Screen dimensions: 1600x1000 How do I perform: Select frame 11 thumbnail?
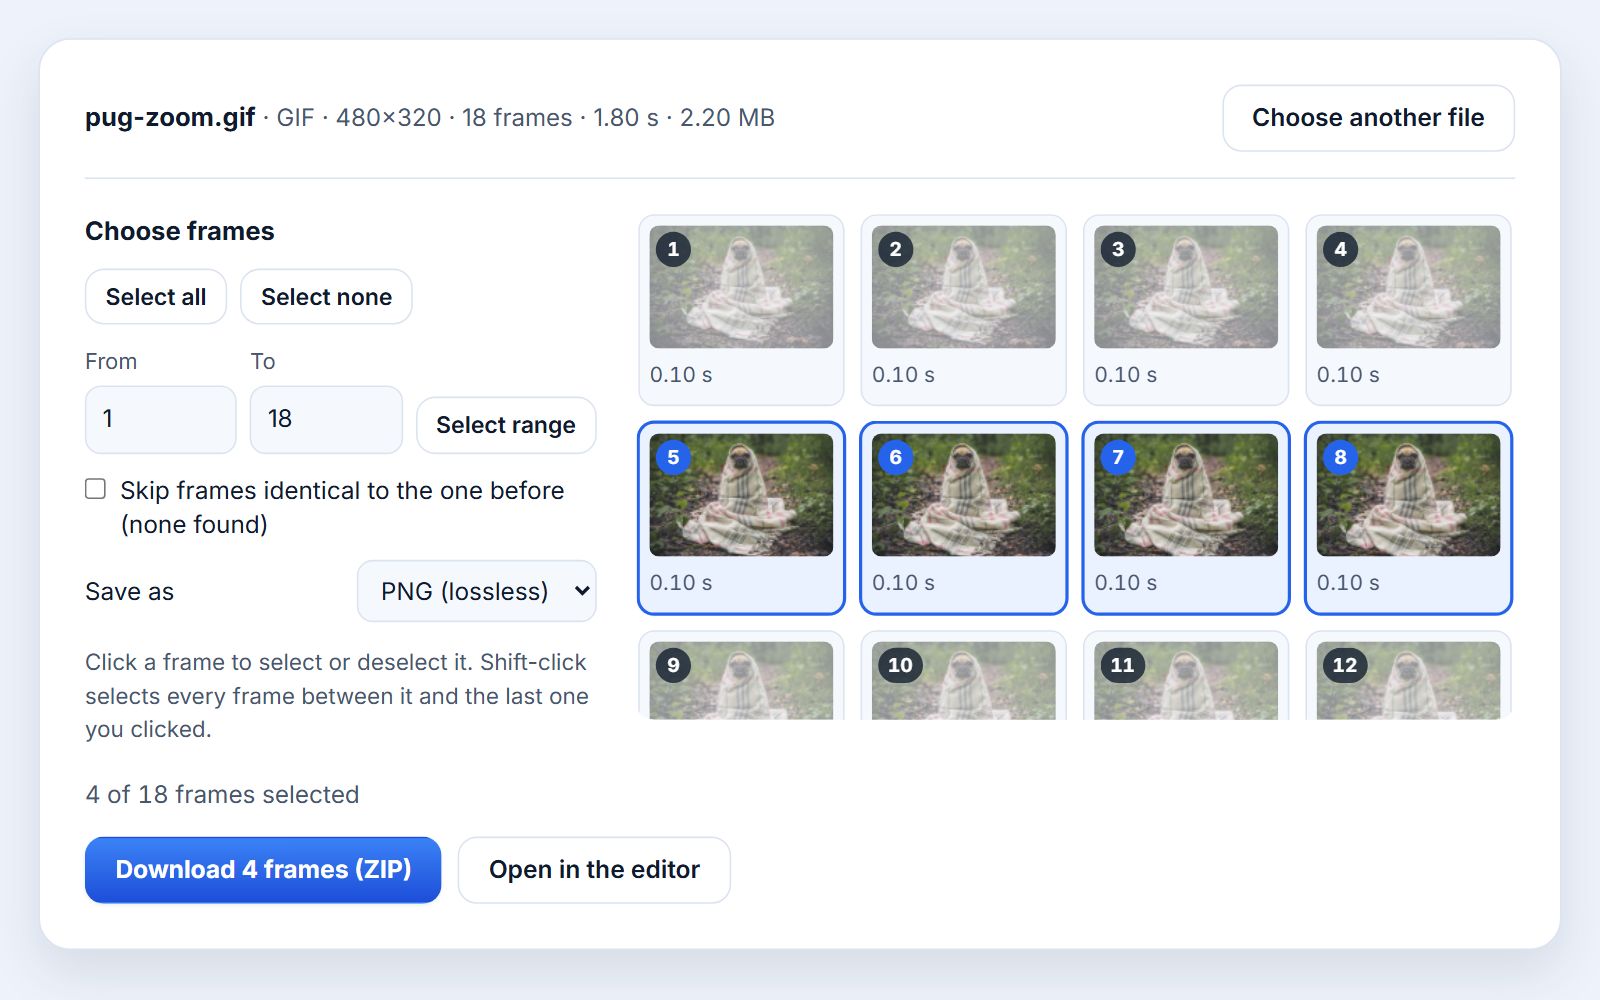pyautogui.click(x=1186, y=676)
